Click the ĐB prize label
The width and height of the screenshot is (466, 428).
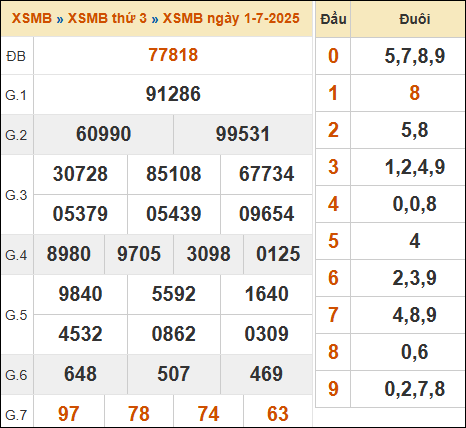click(x=16, y=56)
